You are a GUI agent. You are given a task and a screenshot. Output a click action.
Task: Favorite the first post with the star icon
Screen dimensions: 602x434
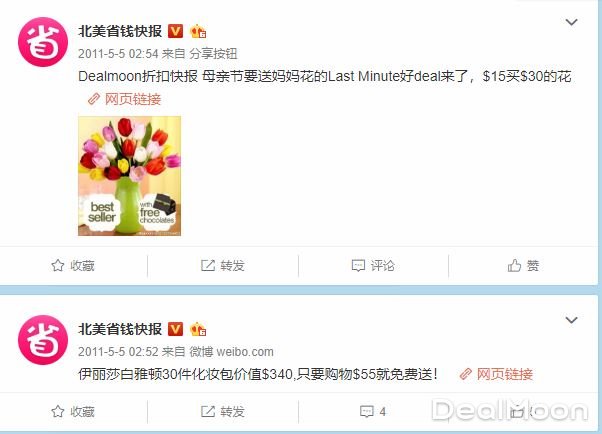click(x=73, y=265)
